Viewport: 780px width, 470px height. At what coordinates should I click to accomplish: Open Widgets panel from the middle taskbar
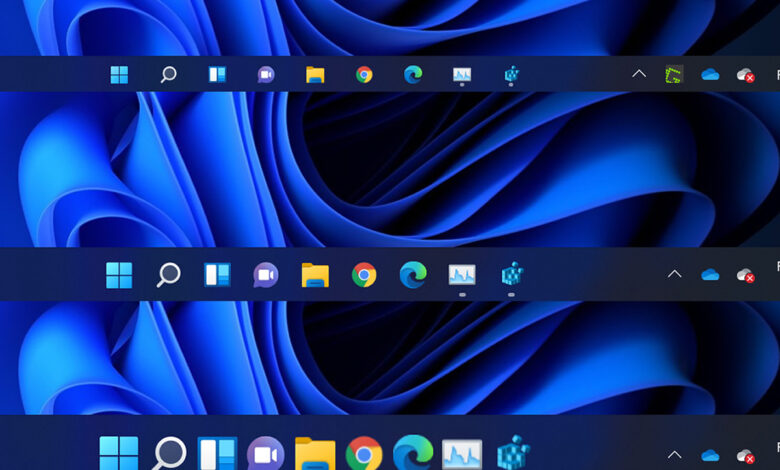217,274
